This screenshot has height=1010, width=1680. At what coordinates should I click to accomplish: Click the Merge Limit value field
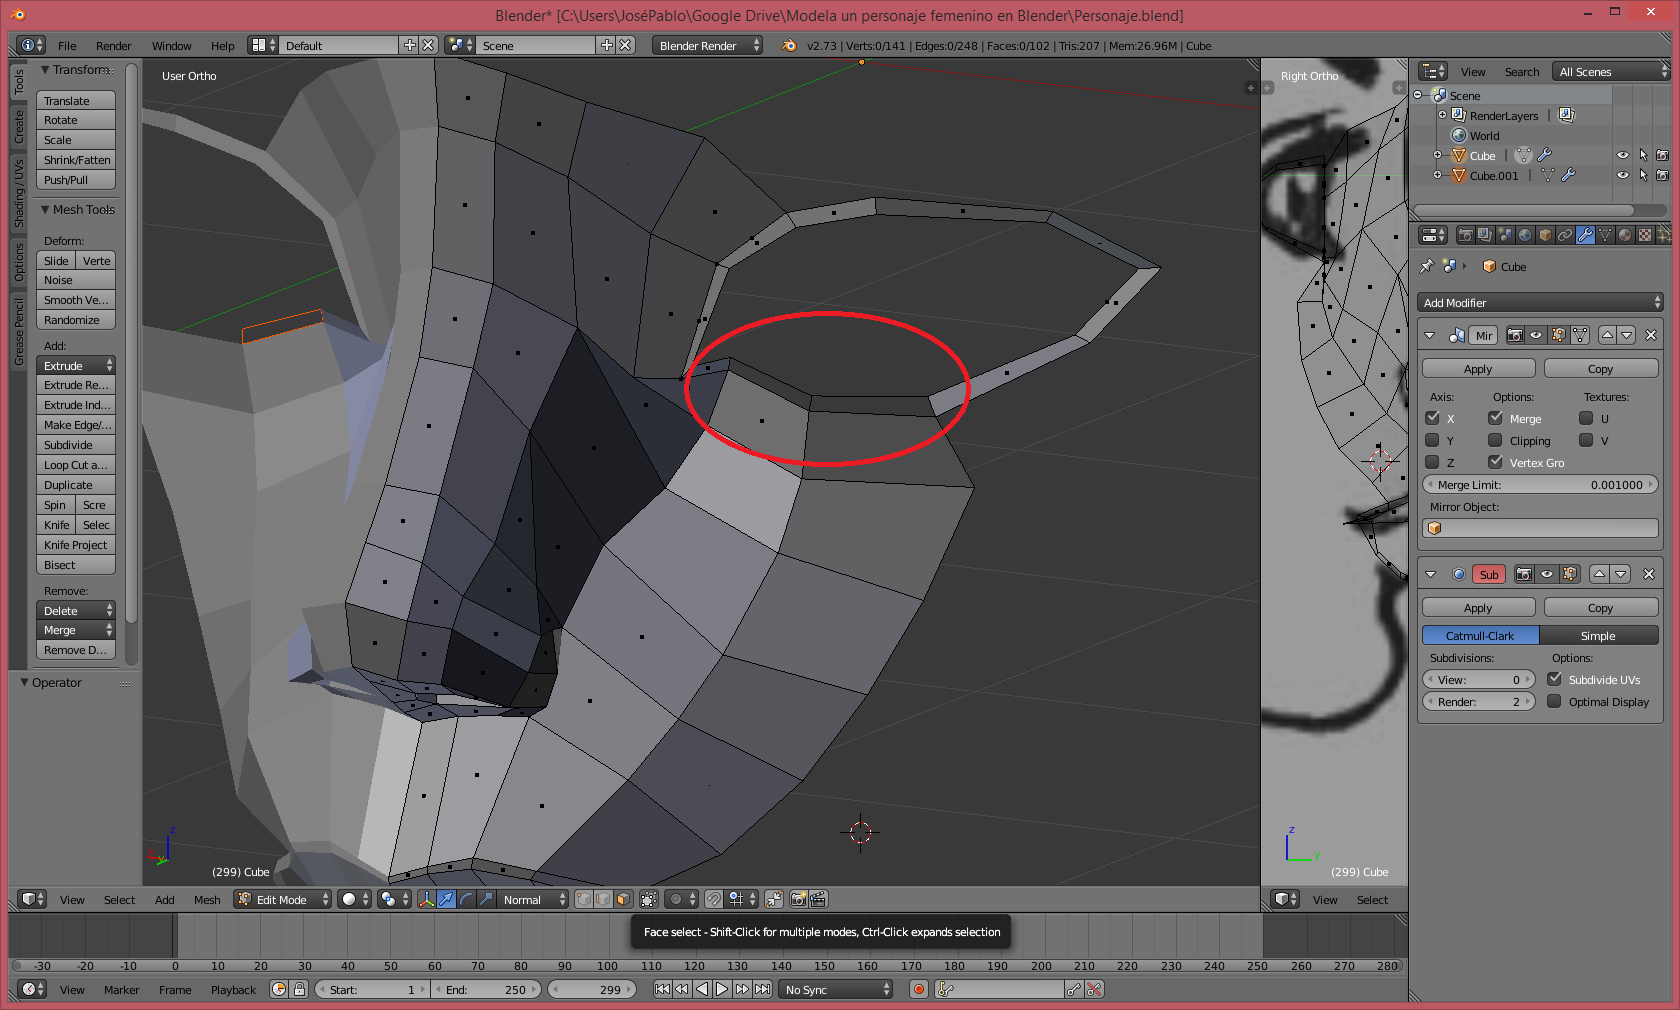coord(1540,485)
